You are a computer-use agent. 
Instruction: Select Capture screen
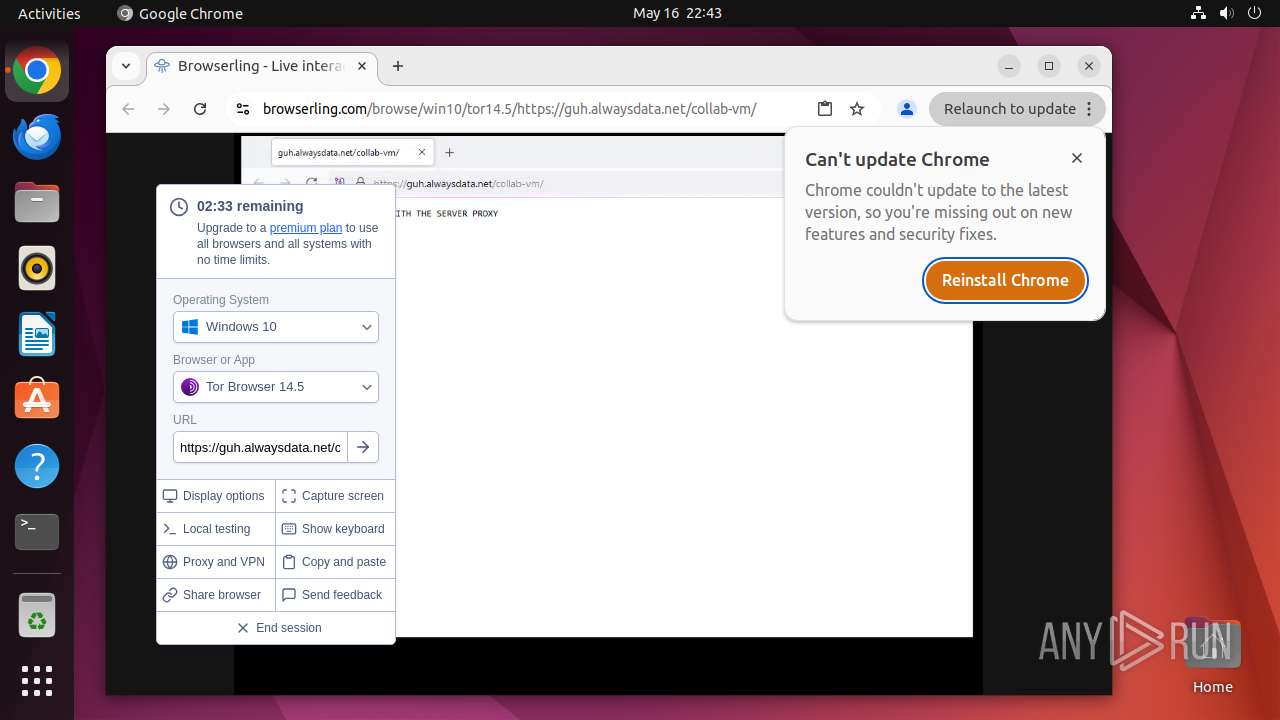335,496
